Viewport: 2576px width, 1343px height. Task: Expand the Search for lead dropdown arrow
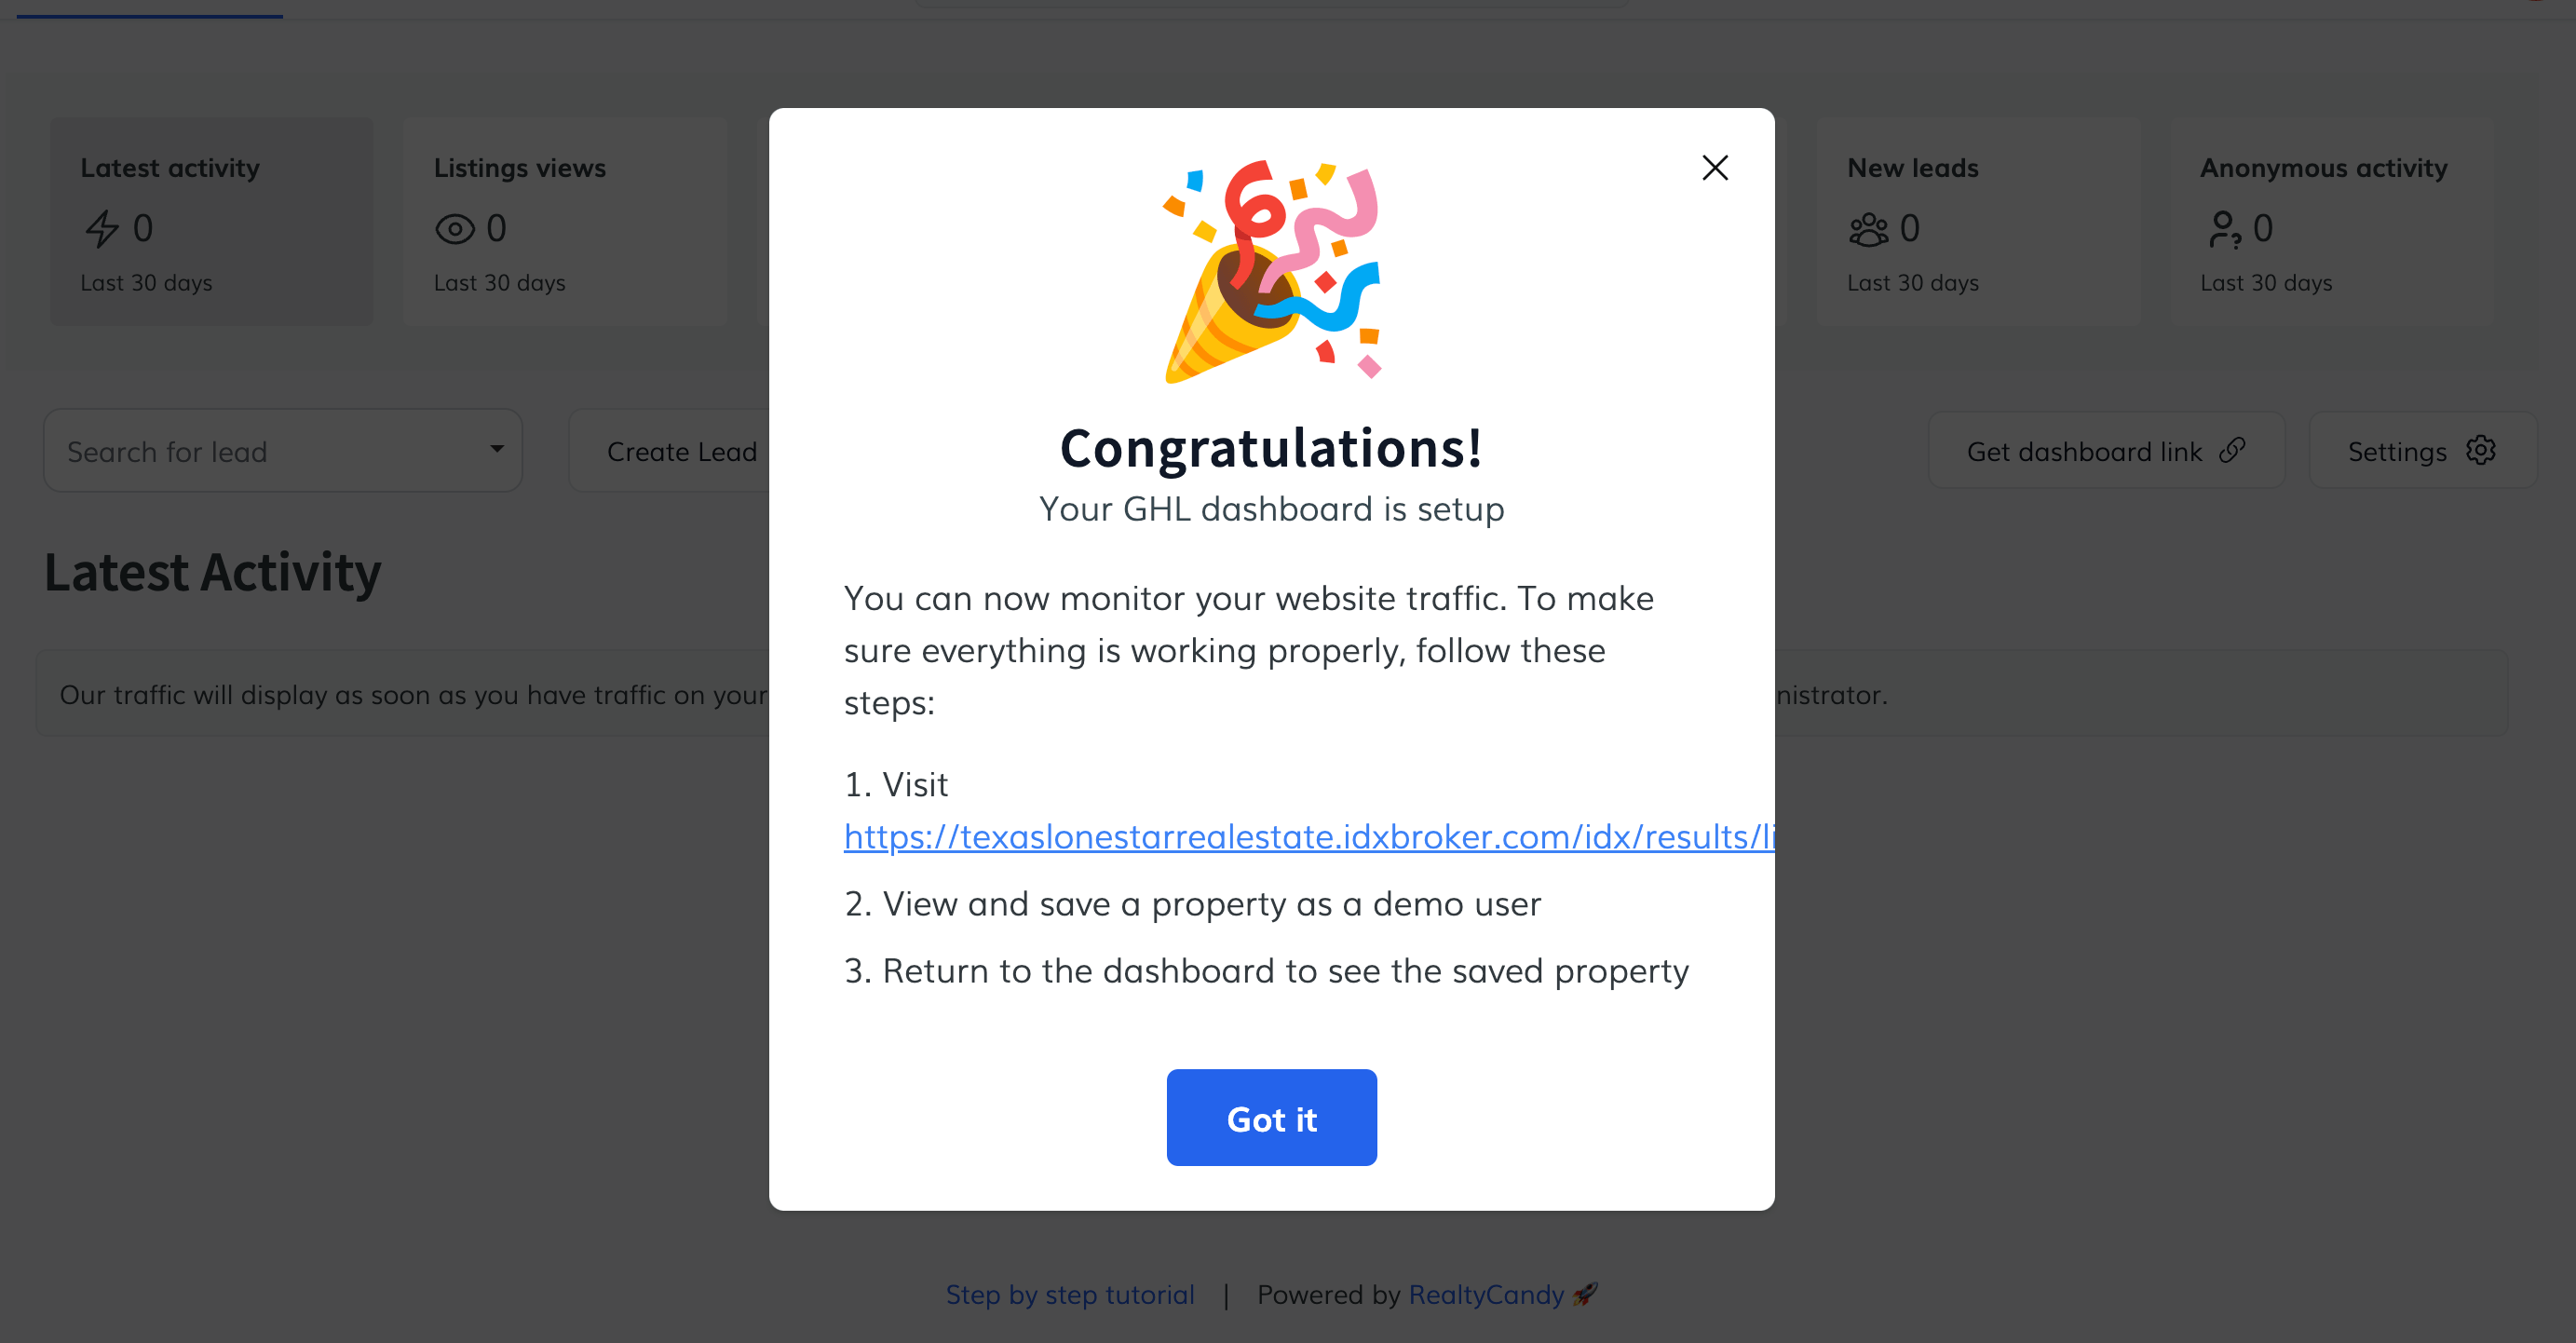click(496, 449)
